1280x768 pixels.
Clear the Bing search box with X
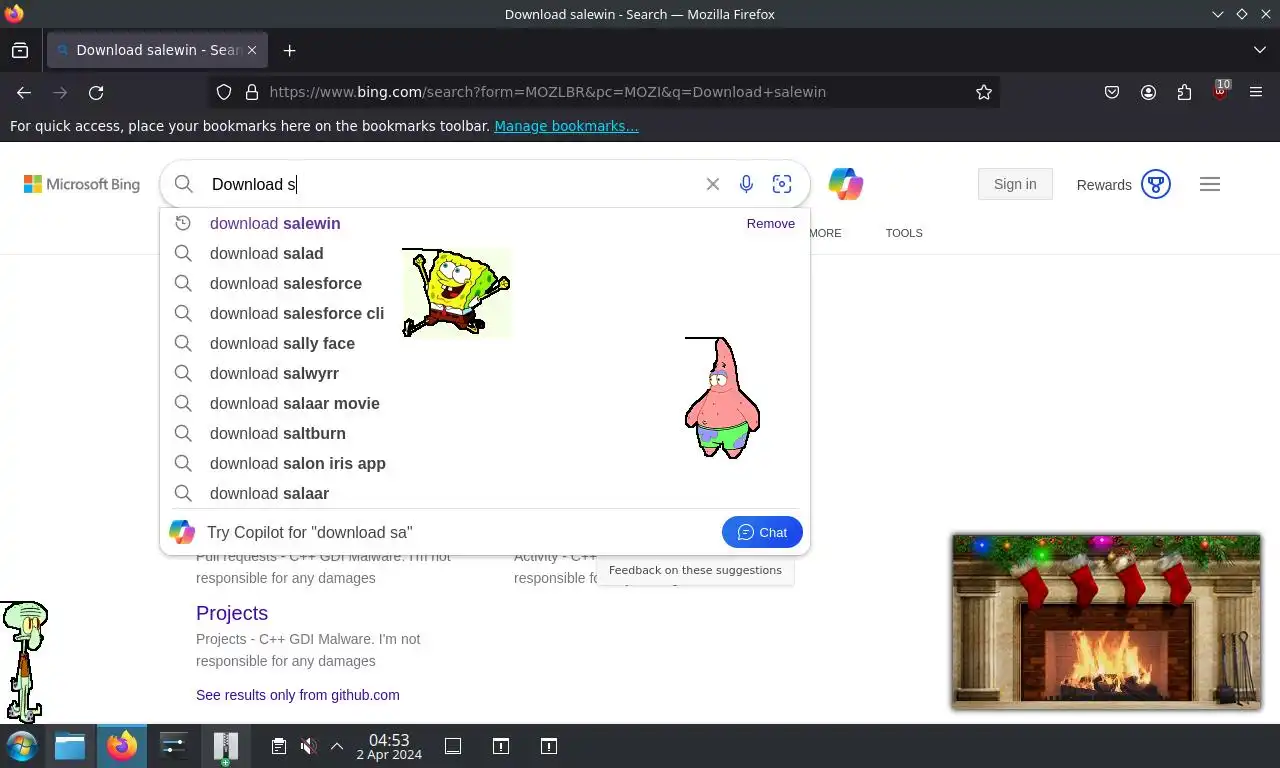click(x=713, y=184)
